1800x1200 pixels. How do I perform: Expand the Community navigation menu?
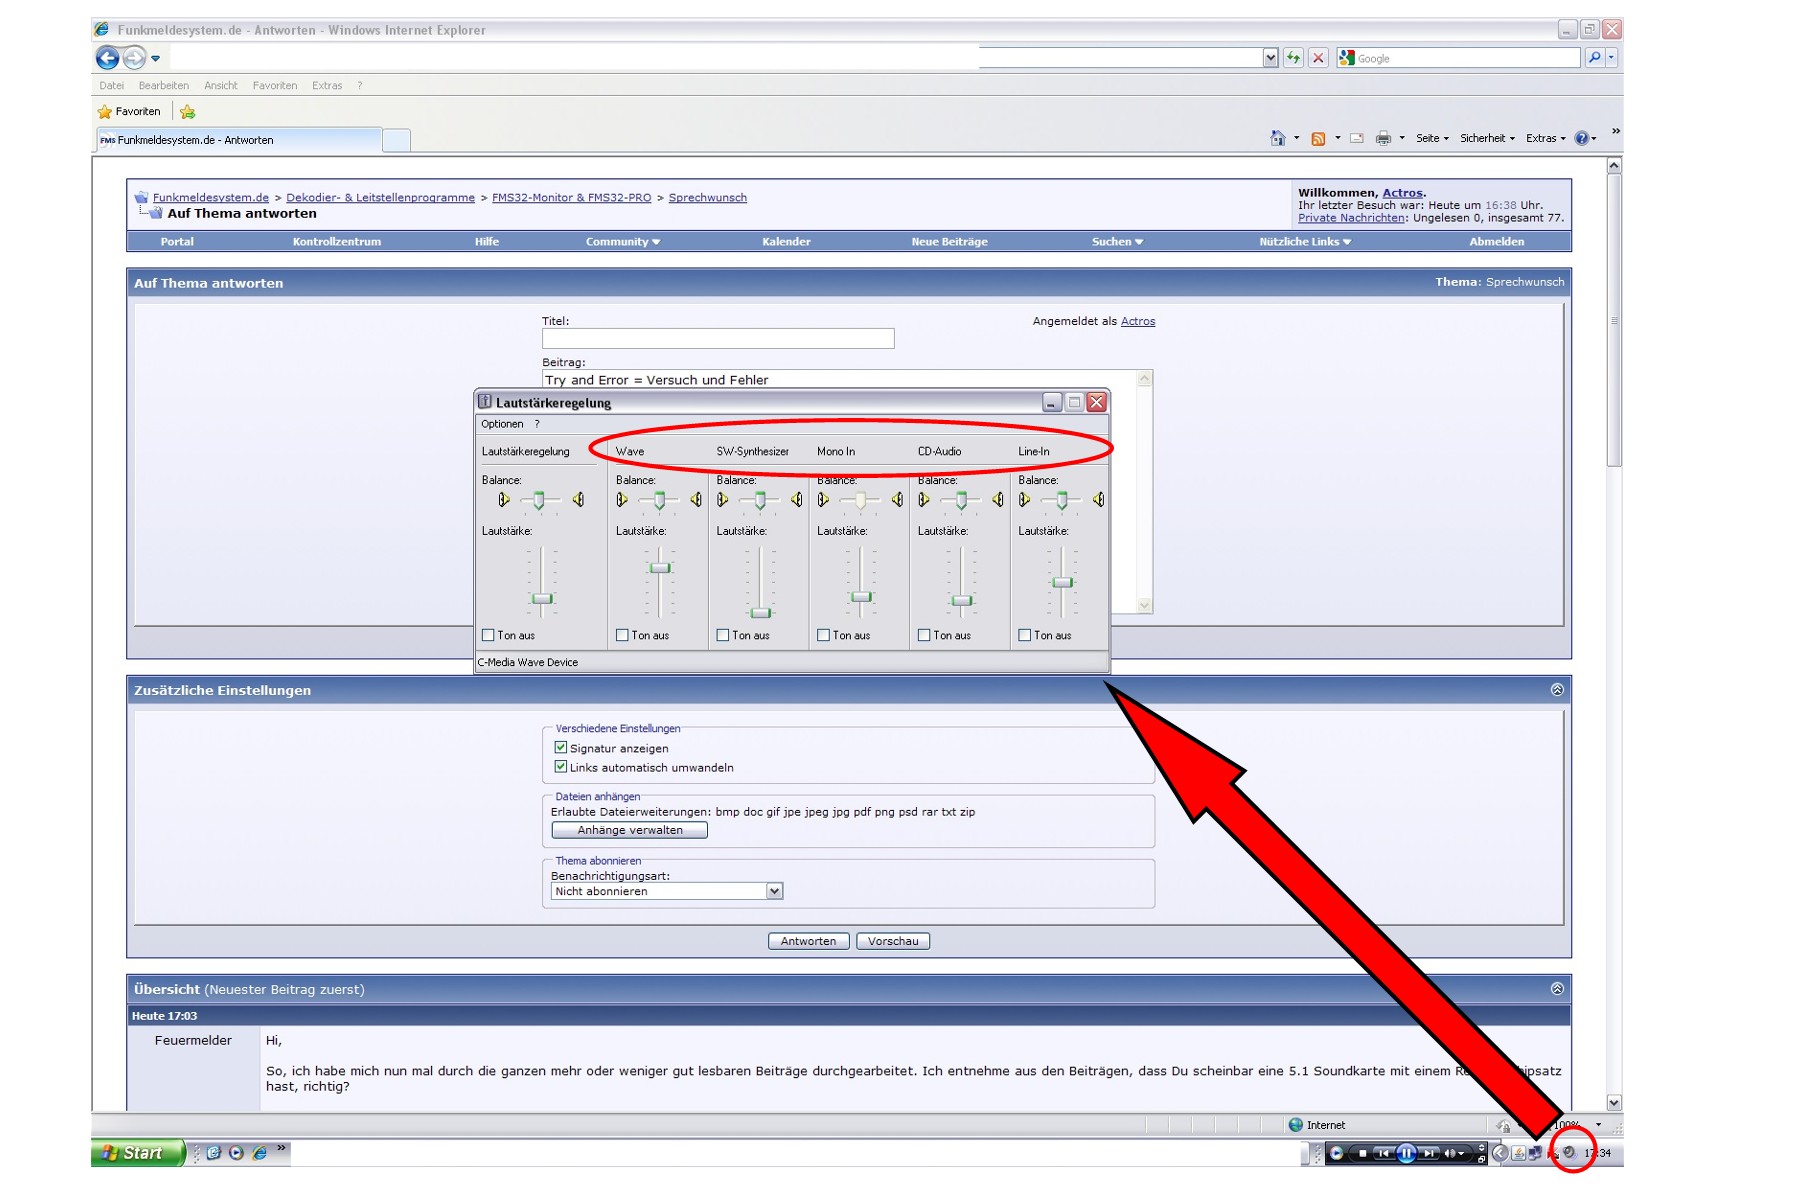(x=622, y=242)
